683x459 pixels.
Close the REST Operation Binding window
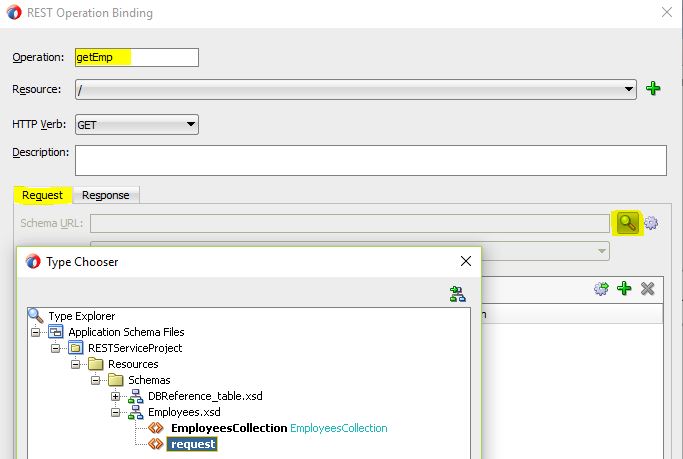[x=667, y=12]
